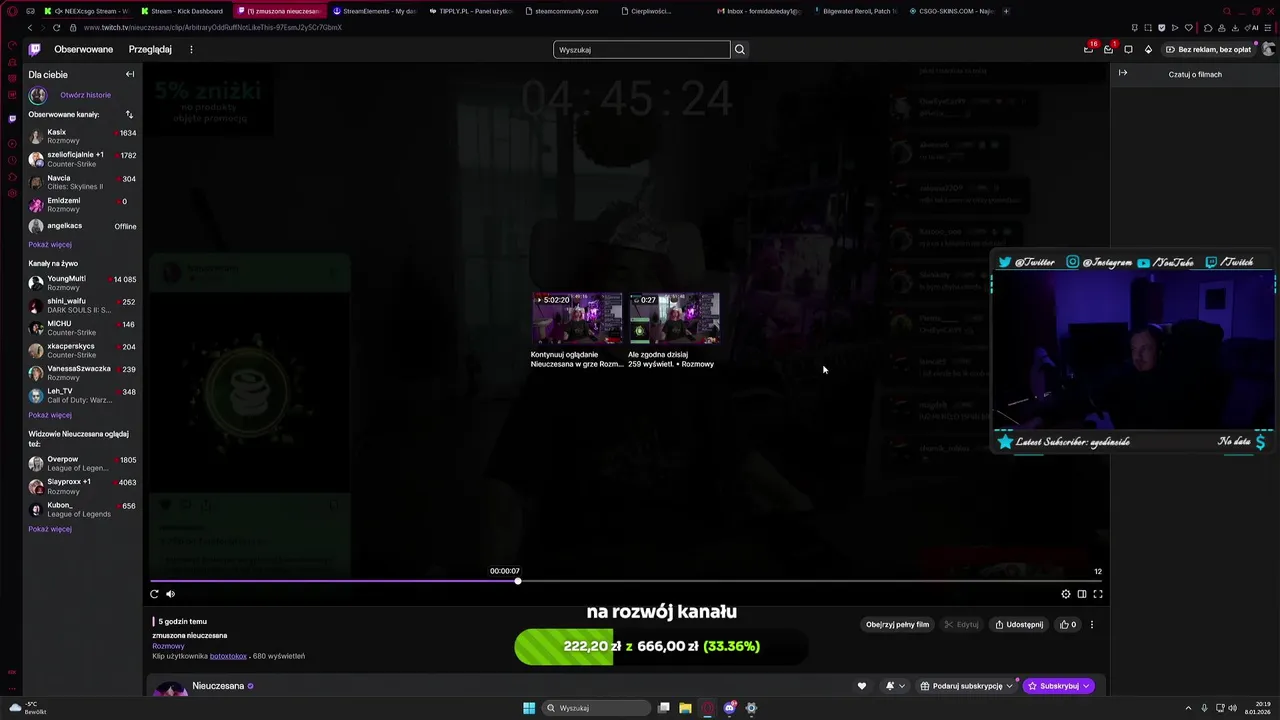
Task: Expand the Czatuj o filmach chat panel
Action: pyautogui.click(x=1123, y=73)
